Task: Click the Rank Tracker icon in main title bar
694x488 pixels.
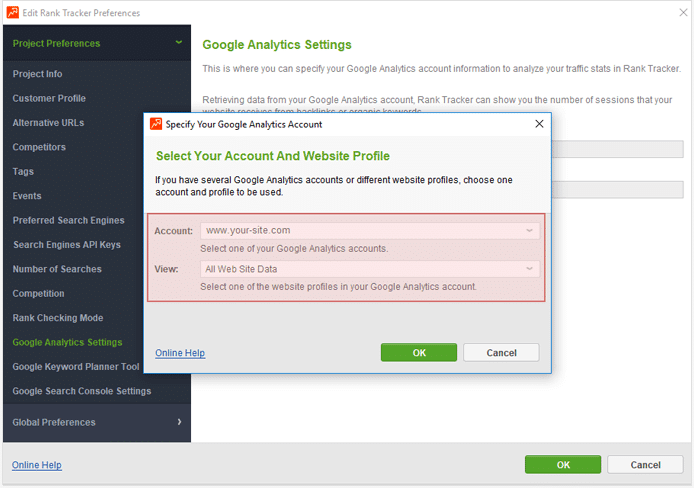Action: [13, 12]
